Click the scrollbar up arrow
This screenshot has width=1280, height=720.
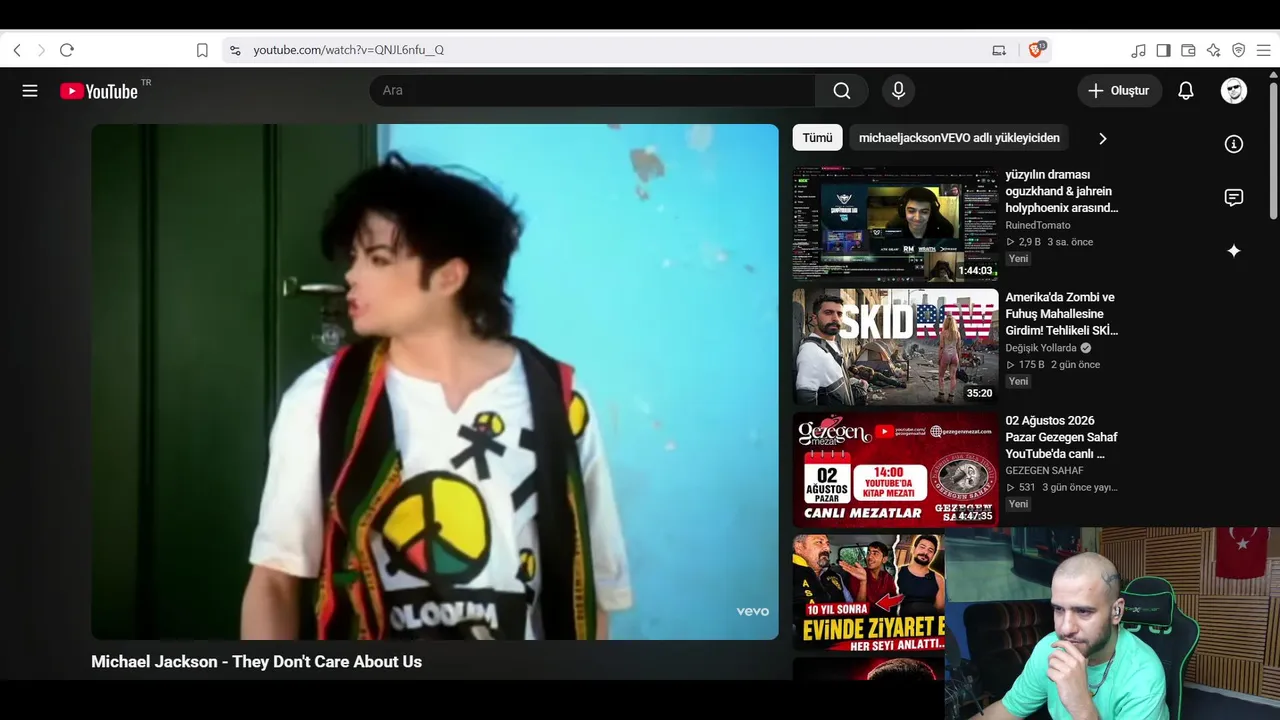coord(1273,74)
